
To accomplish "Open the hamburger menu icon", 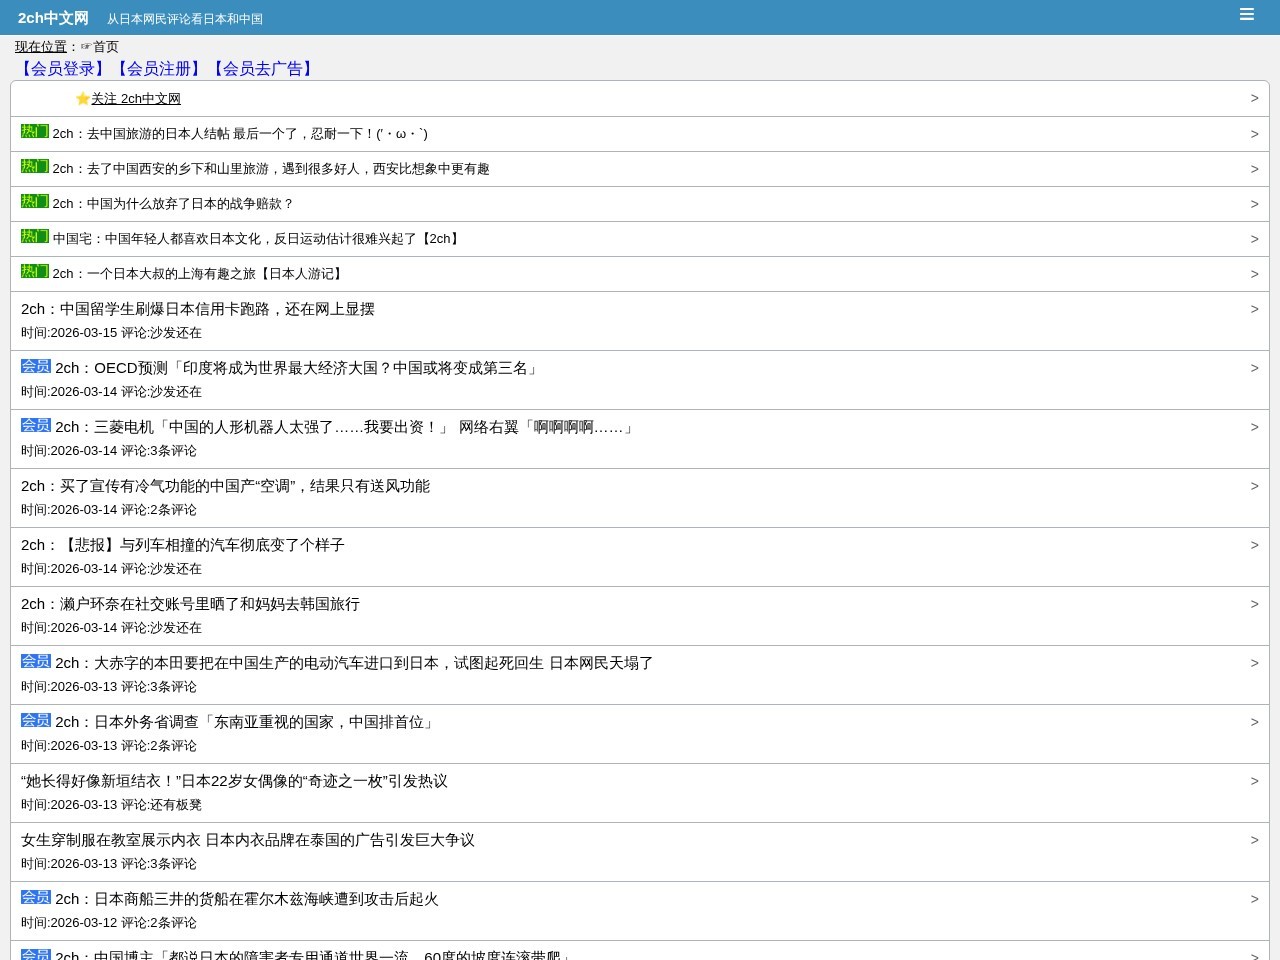I will pyautogui.click(x=1246, y=14).
